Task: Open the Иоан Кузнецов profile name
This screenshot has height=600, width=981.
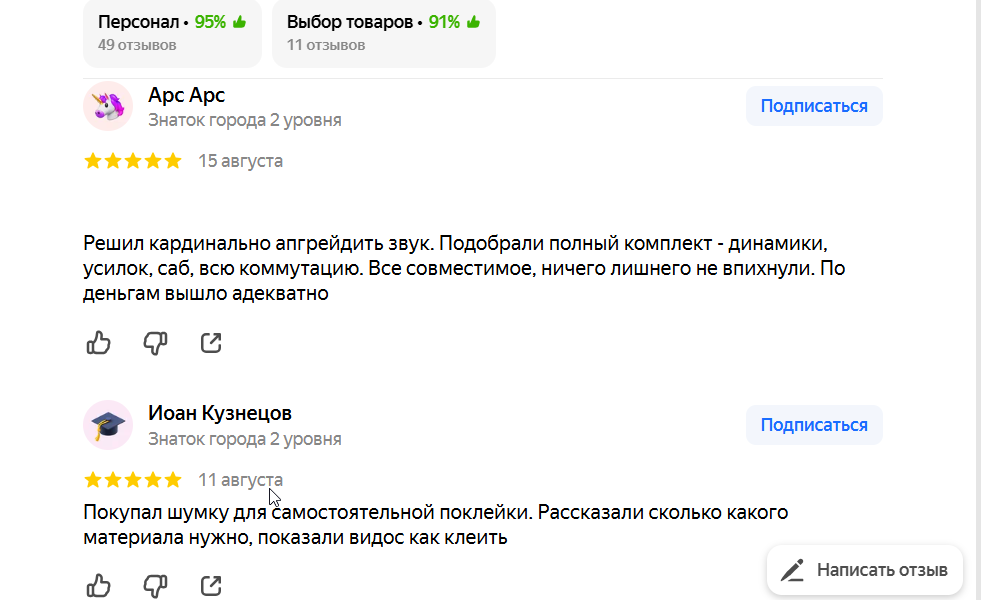Action: (220, 413)
